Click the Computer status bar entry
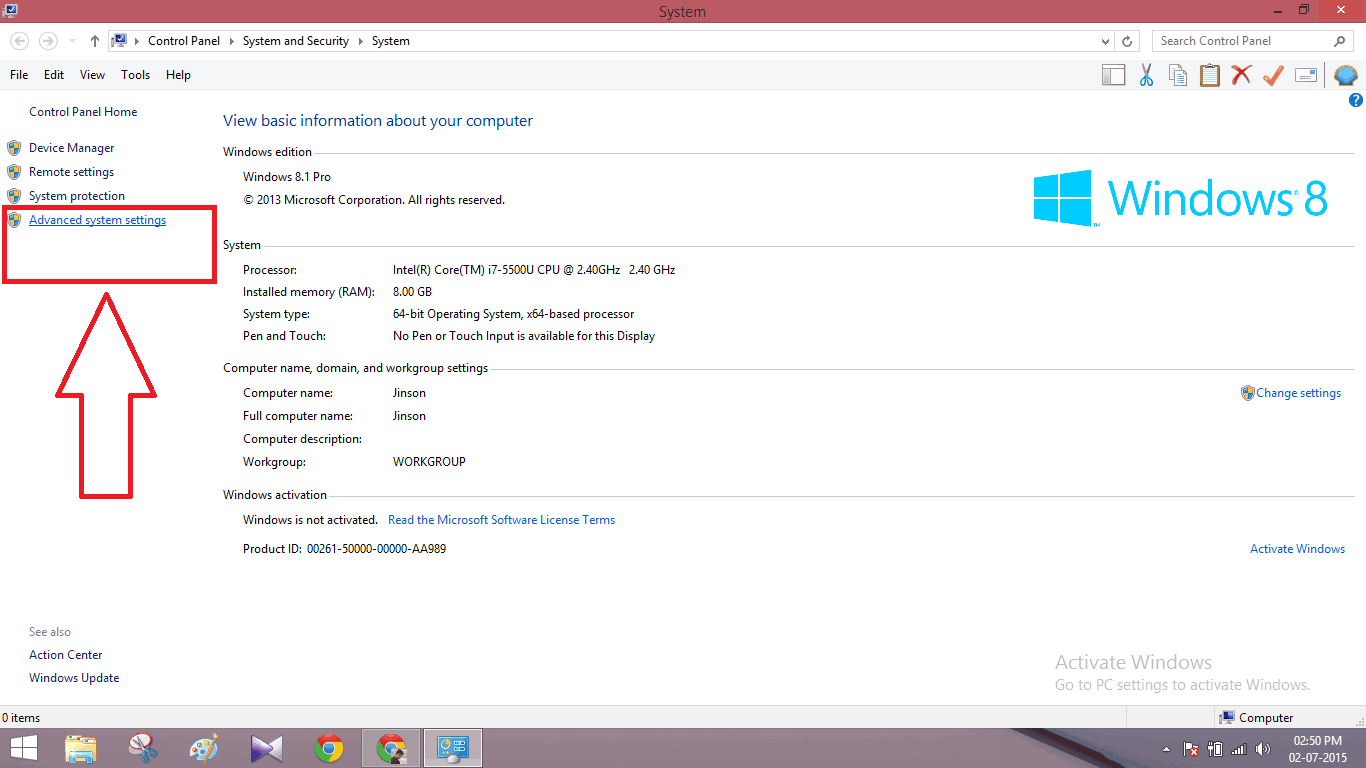Image resolution: width=1366 pixels, height=768 pixels. (1257, 718)
